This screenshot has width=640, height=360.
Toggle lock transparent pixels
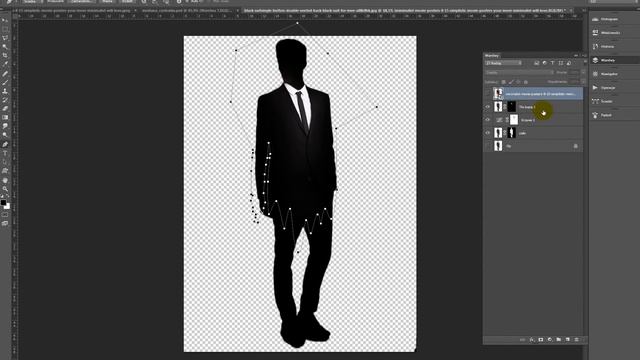click(x=504, y=82)
